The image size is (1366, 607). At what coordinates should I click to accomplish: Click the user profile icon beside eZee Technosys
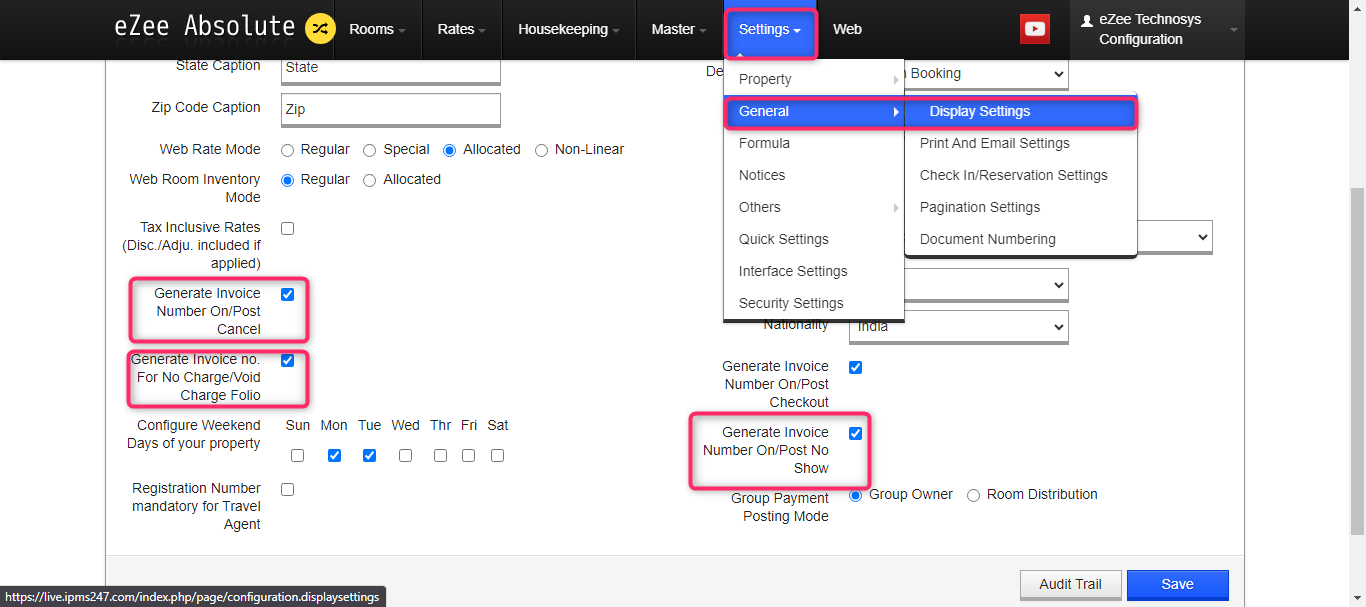[1088, 20]
